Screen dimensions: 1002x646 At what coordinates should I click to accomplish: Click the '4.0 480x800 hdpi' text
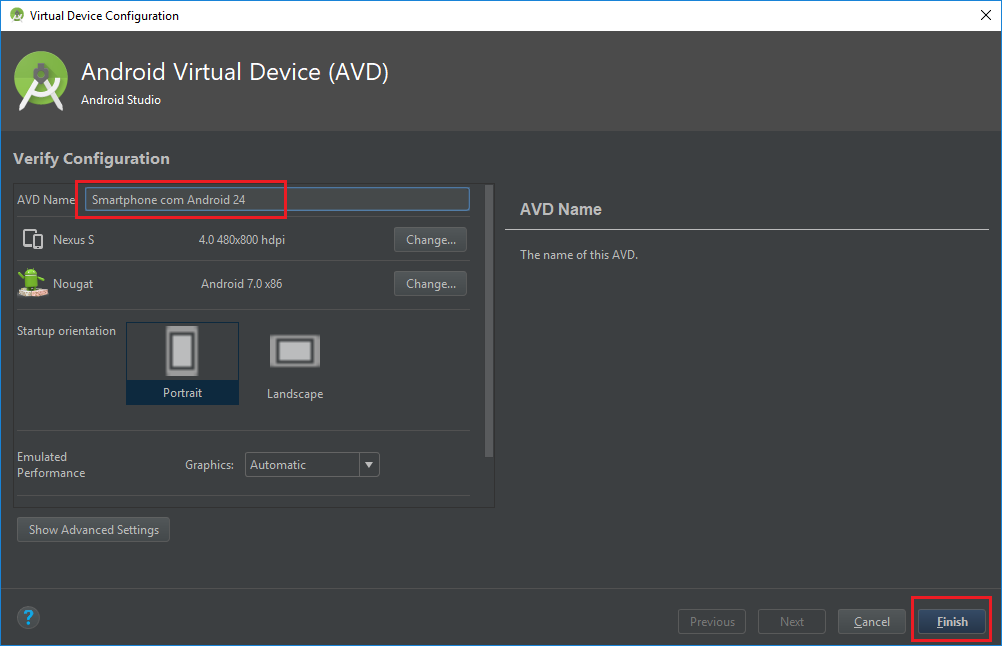242,240
